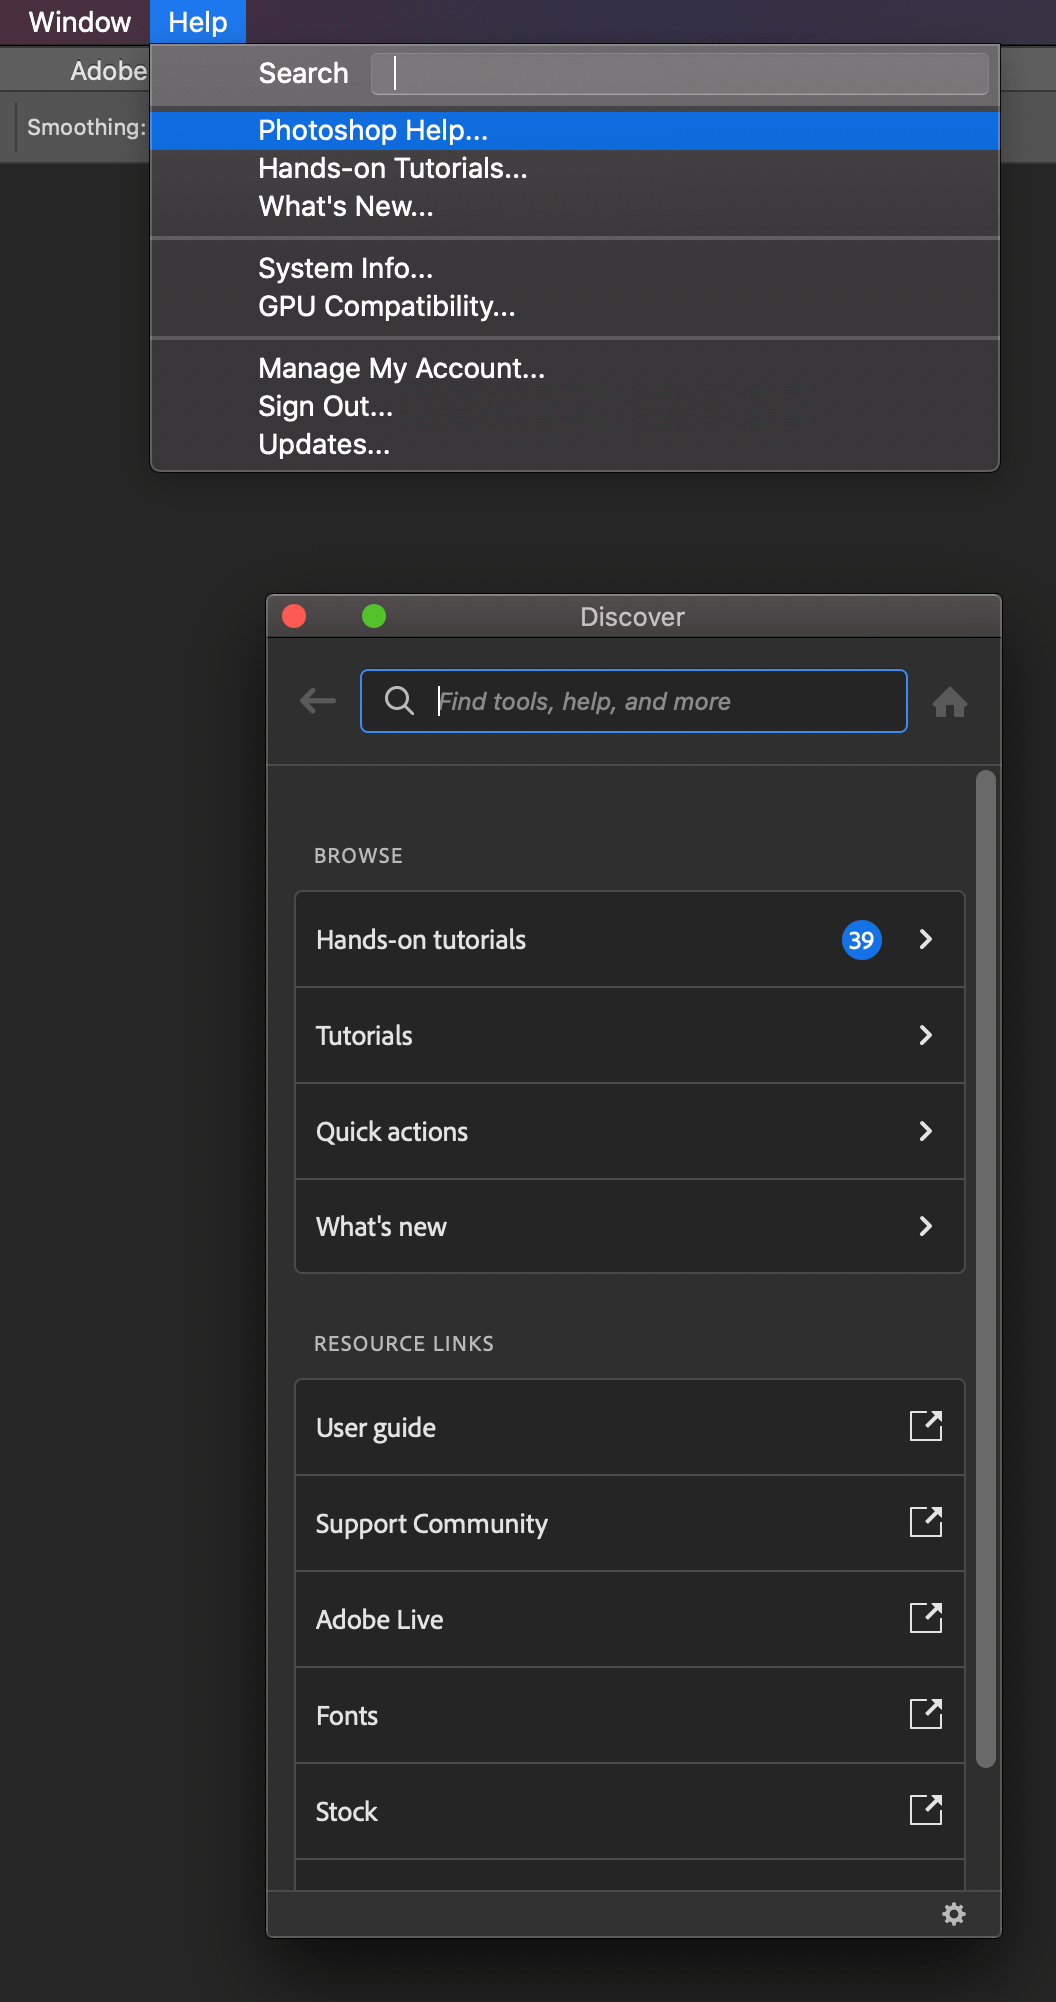
Task: Open the Window menu in the menu bar
Action: 80,22
